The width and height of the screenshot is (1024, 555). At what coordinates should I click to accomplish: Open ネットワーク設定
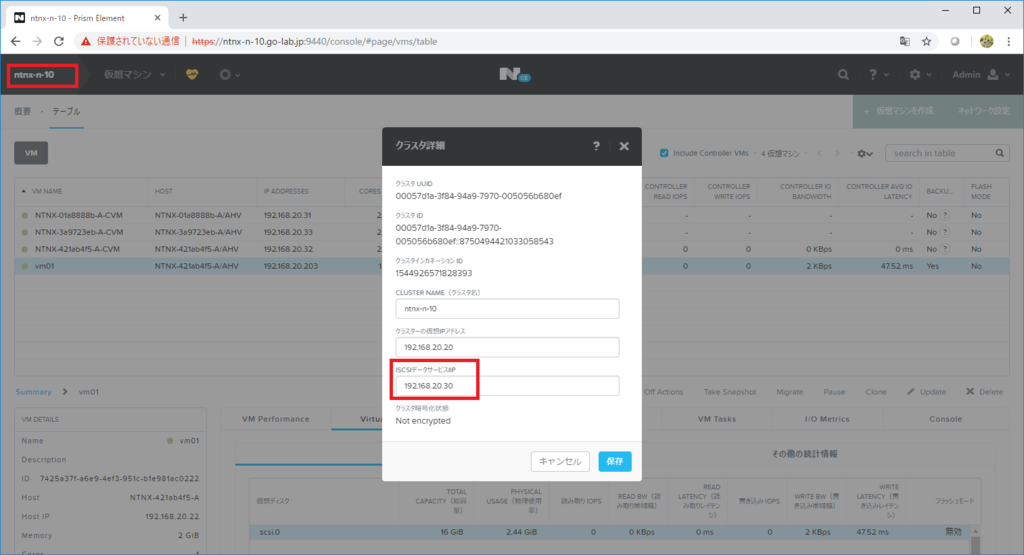[x=984, y=111]
